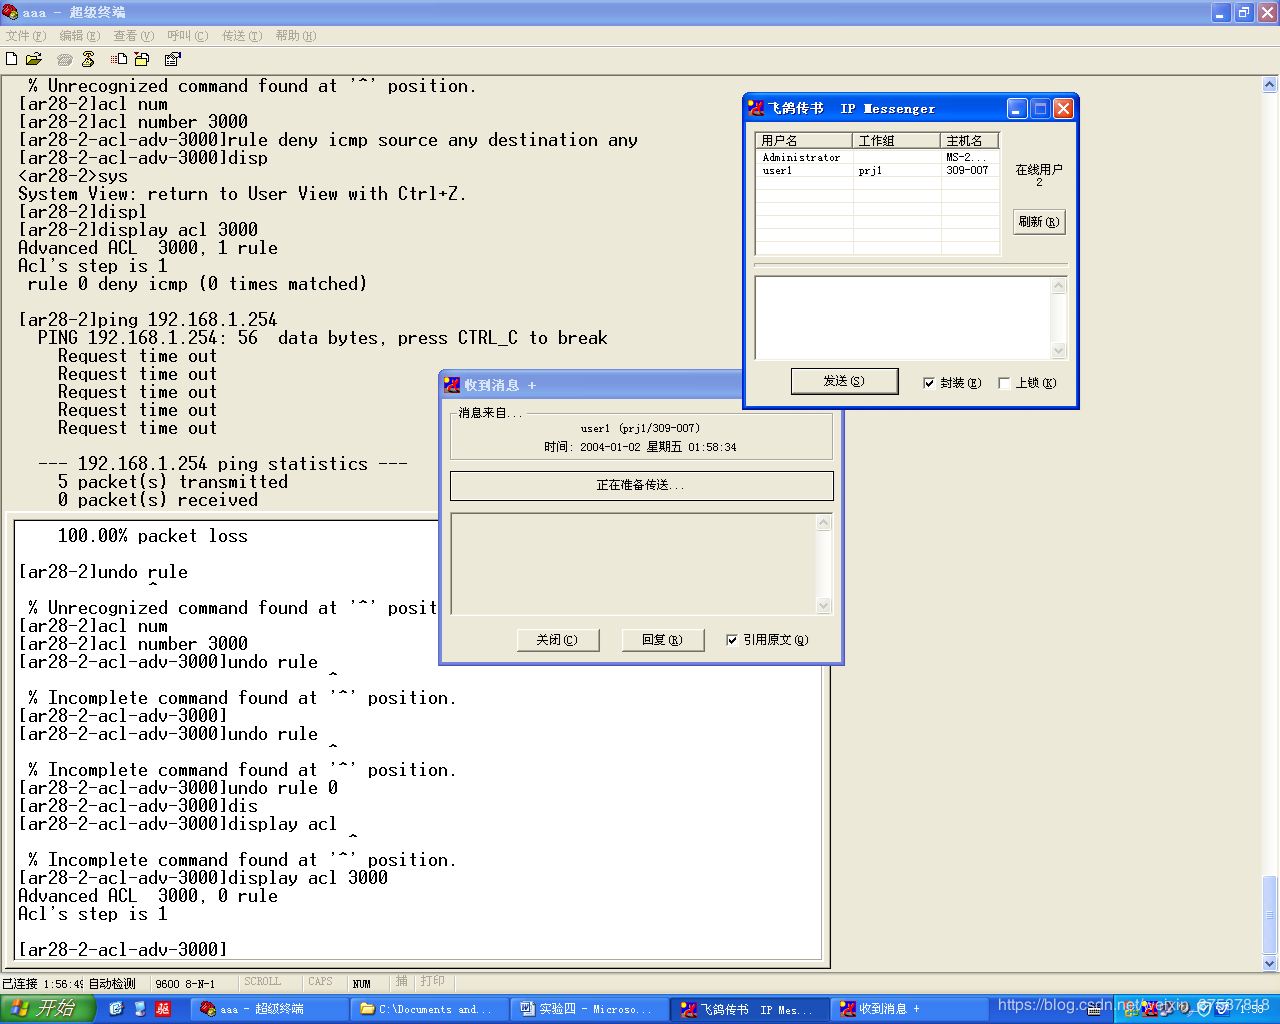Uncheck 引用原文 in the received message window
The image size is (1280, 1024).
click(732, 640)
